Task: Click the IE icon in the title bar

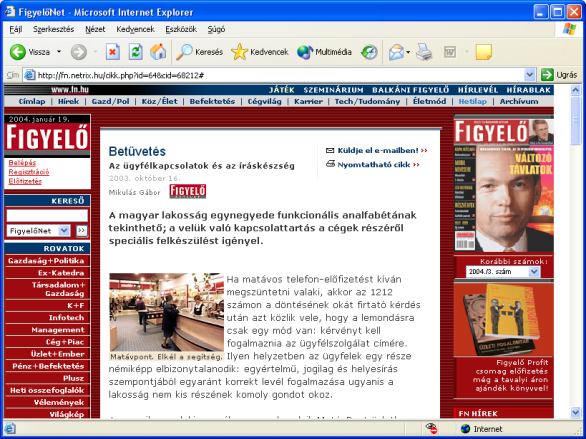Action: (10, 12)
